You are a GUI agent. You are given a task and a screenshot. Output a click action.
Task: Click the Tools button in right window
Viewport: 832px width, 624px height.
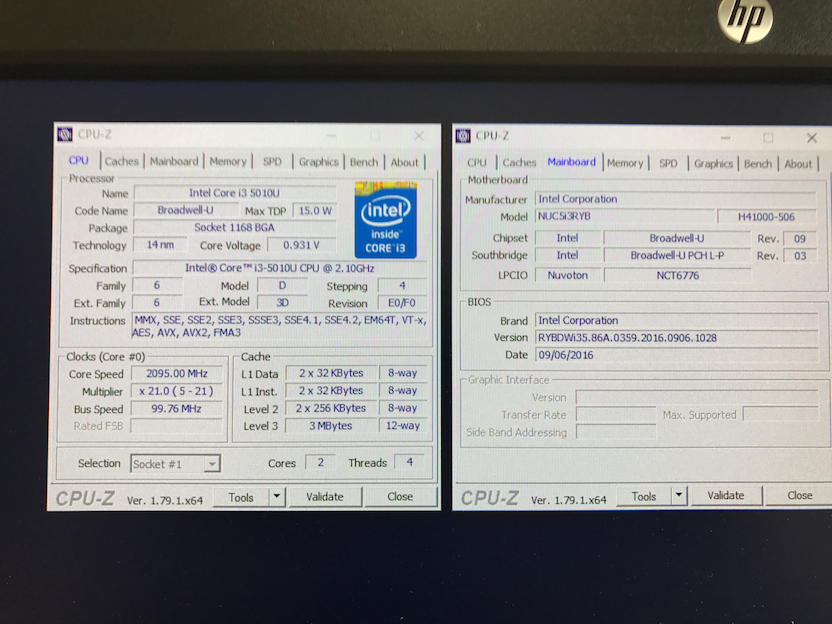[x=643, y=496]
